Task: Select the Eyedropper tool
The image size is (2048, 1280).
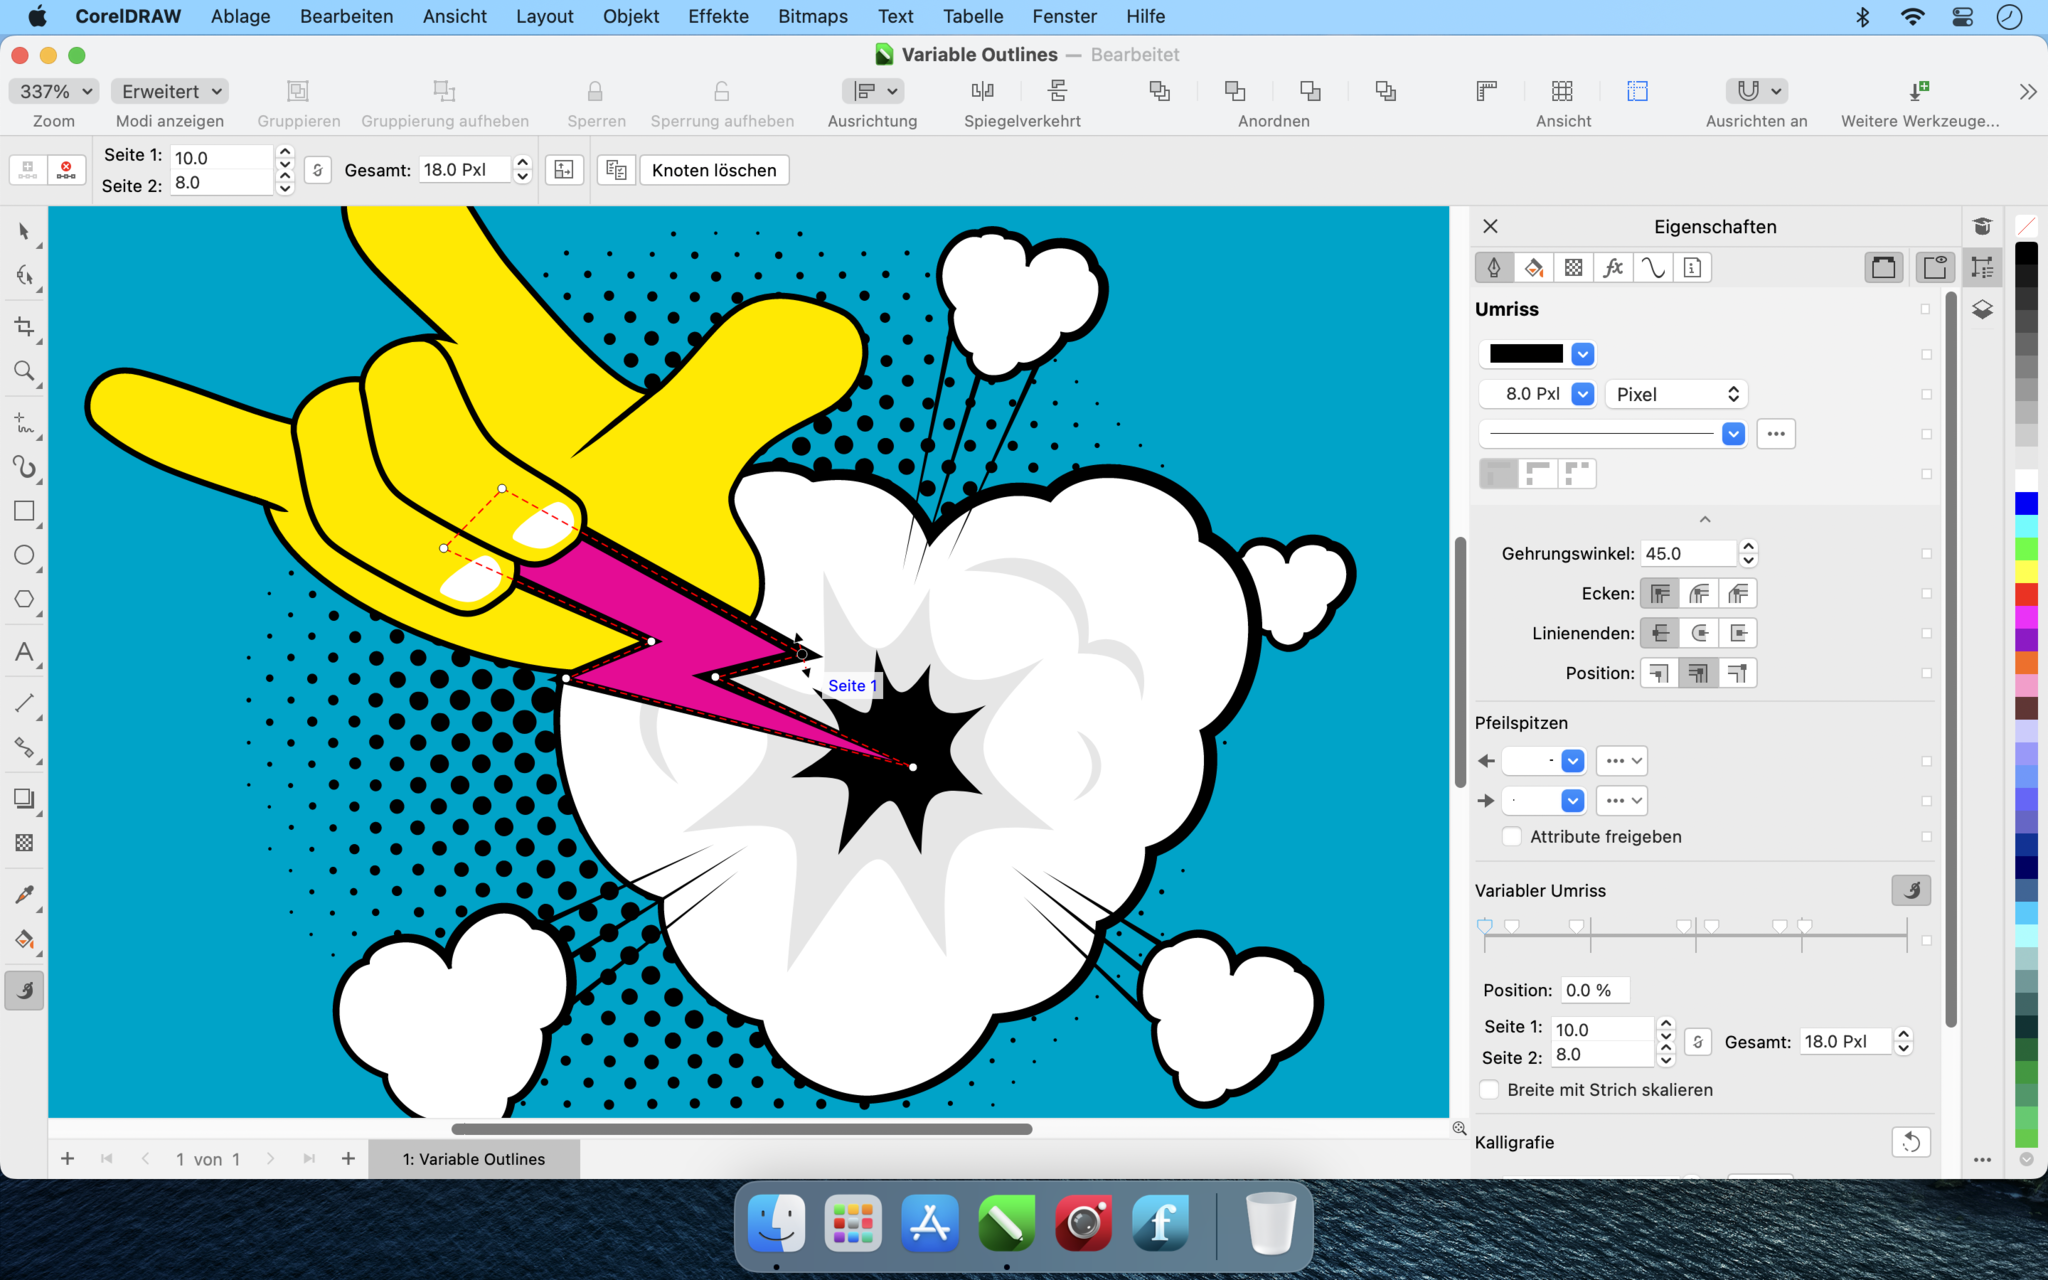Action: tap(24, 895)
